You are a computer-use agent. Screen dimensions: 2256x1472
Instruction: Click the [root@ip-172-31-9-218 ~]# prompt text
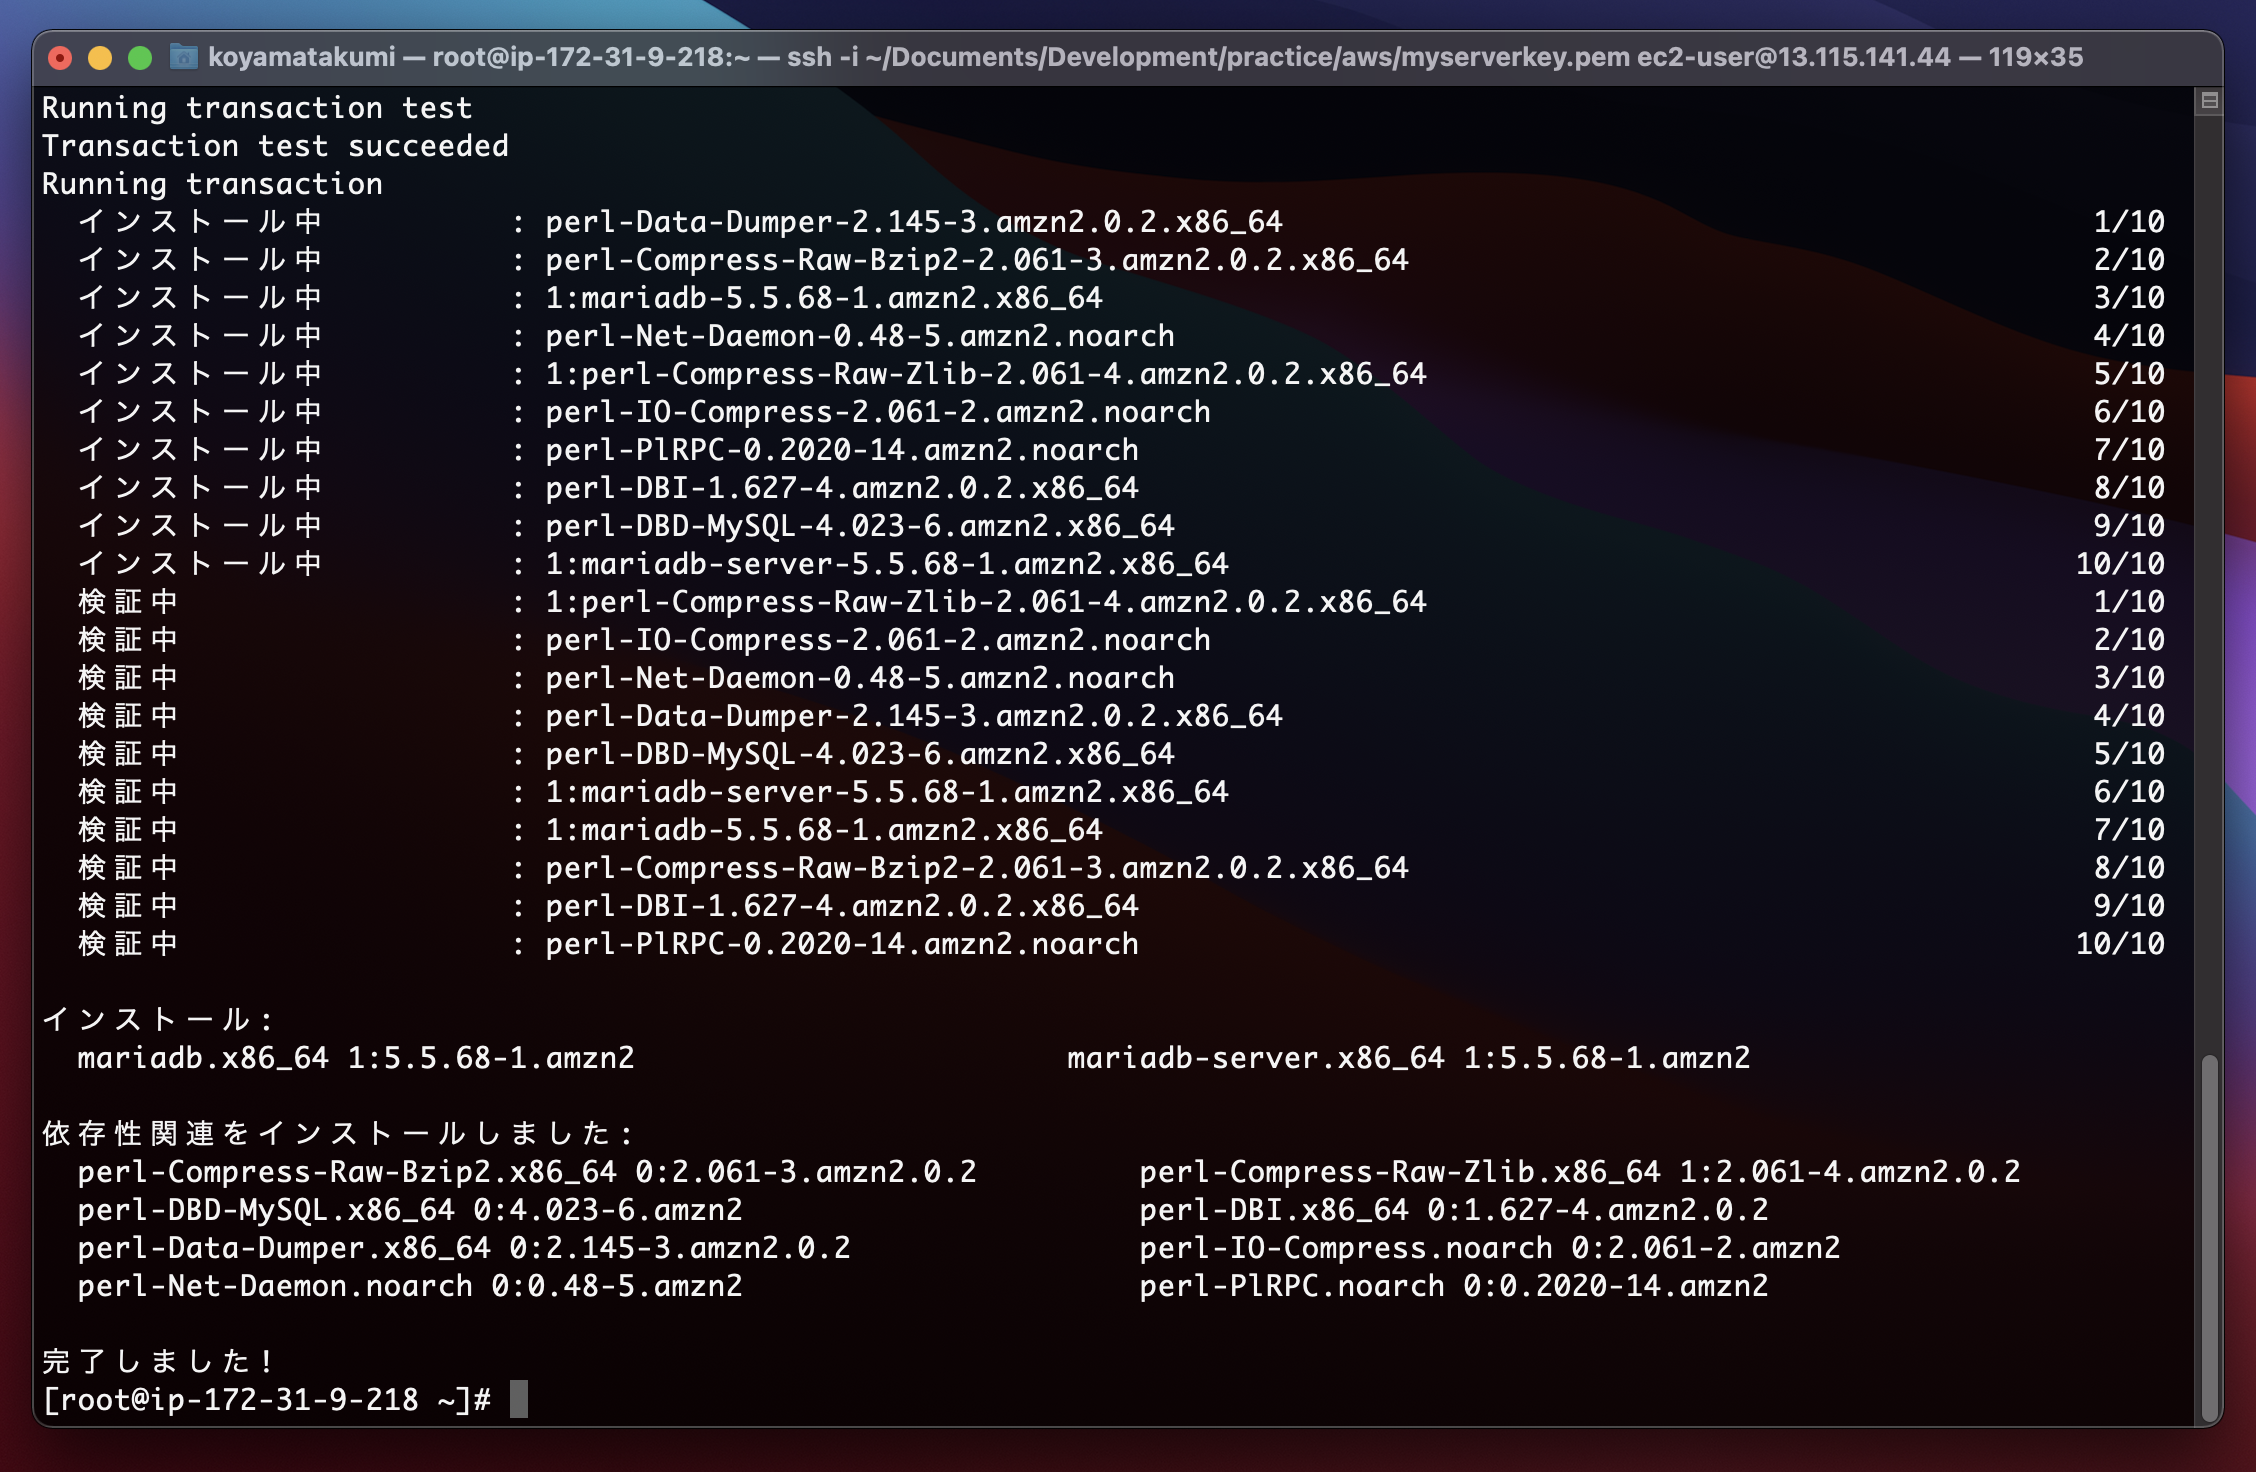(x=266, y=1399)
